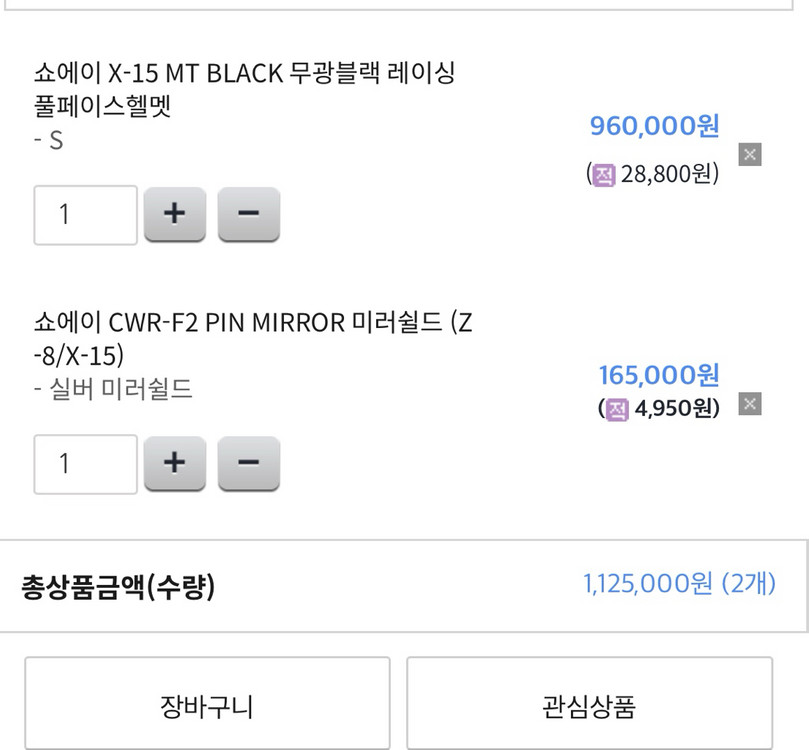The image size is (809, 750).
Task: Increase quantity of the X-15 MT BLACK helmet
Action: pos(175,214)
